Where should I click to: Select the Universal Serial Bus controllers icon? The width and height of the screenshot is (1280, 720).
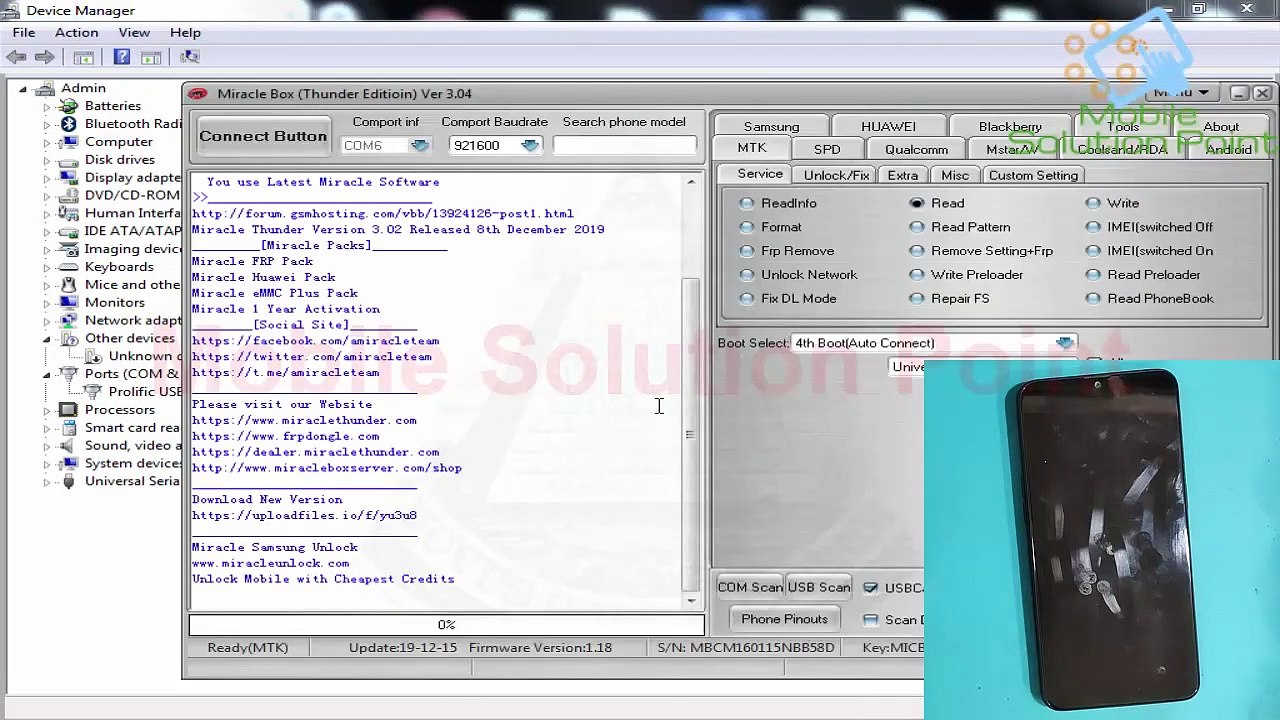[x=68, y=482]
